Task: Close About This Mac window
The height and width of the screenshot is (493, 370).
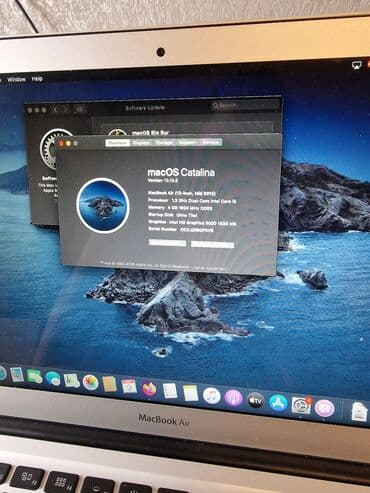Action: point(61,143)
